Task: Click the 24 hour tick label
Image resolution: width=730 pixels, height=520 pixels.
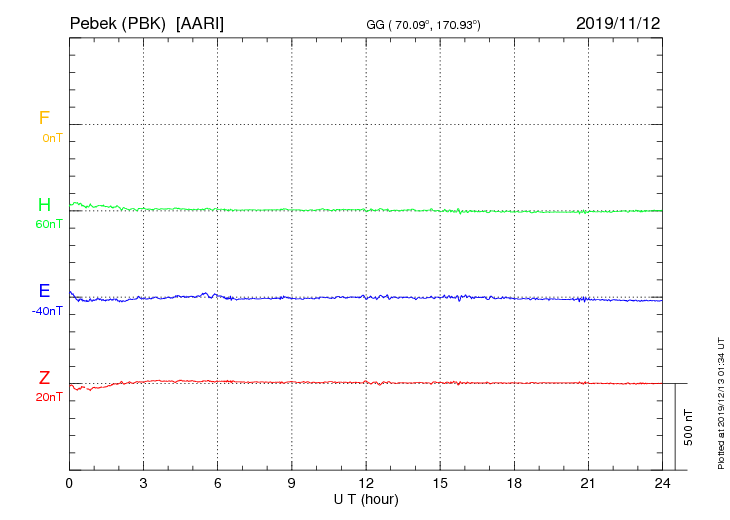Action: click(x=662, y=484)
